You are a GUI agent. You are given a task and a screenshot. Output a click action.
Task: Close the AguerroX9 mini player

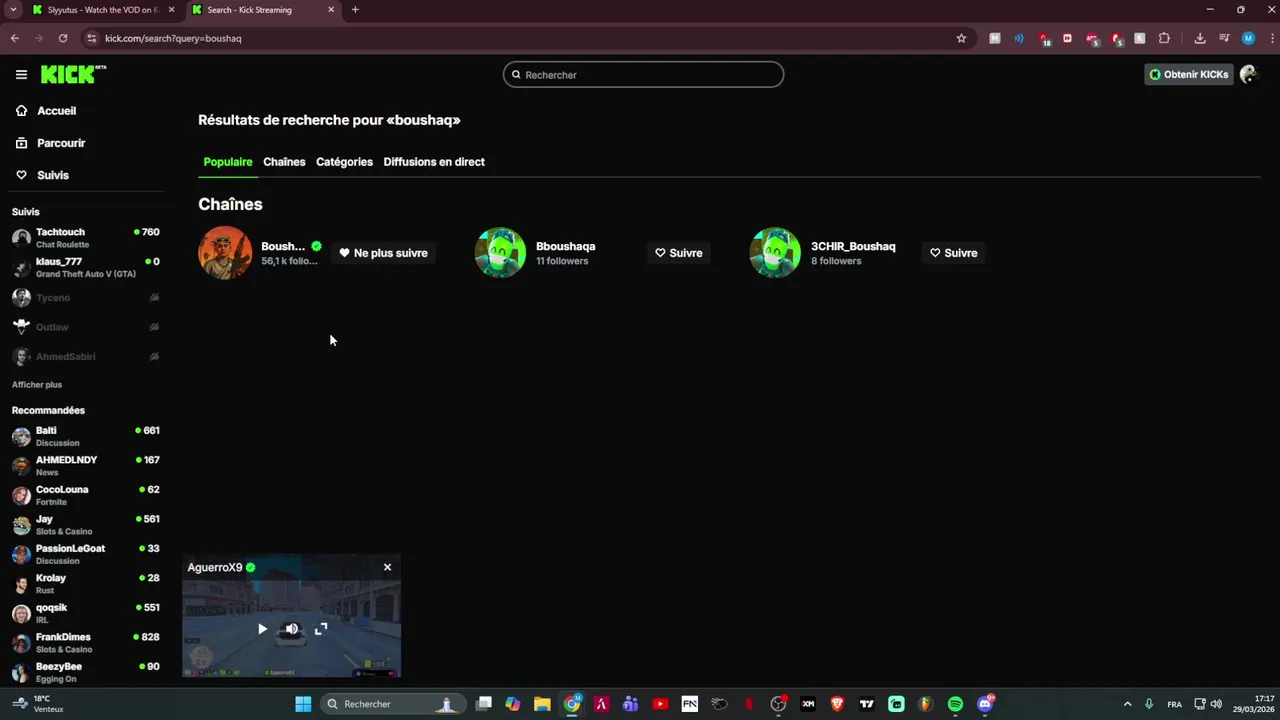387,567
